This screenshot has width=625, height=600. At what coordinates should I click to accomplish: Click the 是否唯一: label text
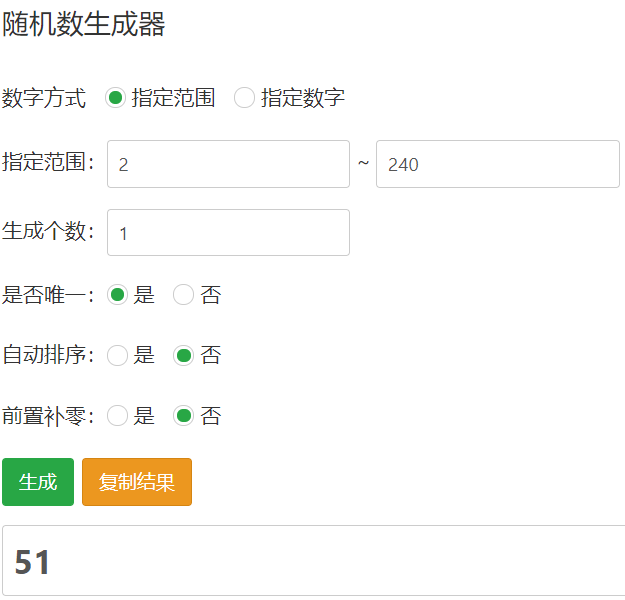pyautogui.click(x=48, y=295)
